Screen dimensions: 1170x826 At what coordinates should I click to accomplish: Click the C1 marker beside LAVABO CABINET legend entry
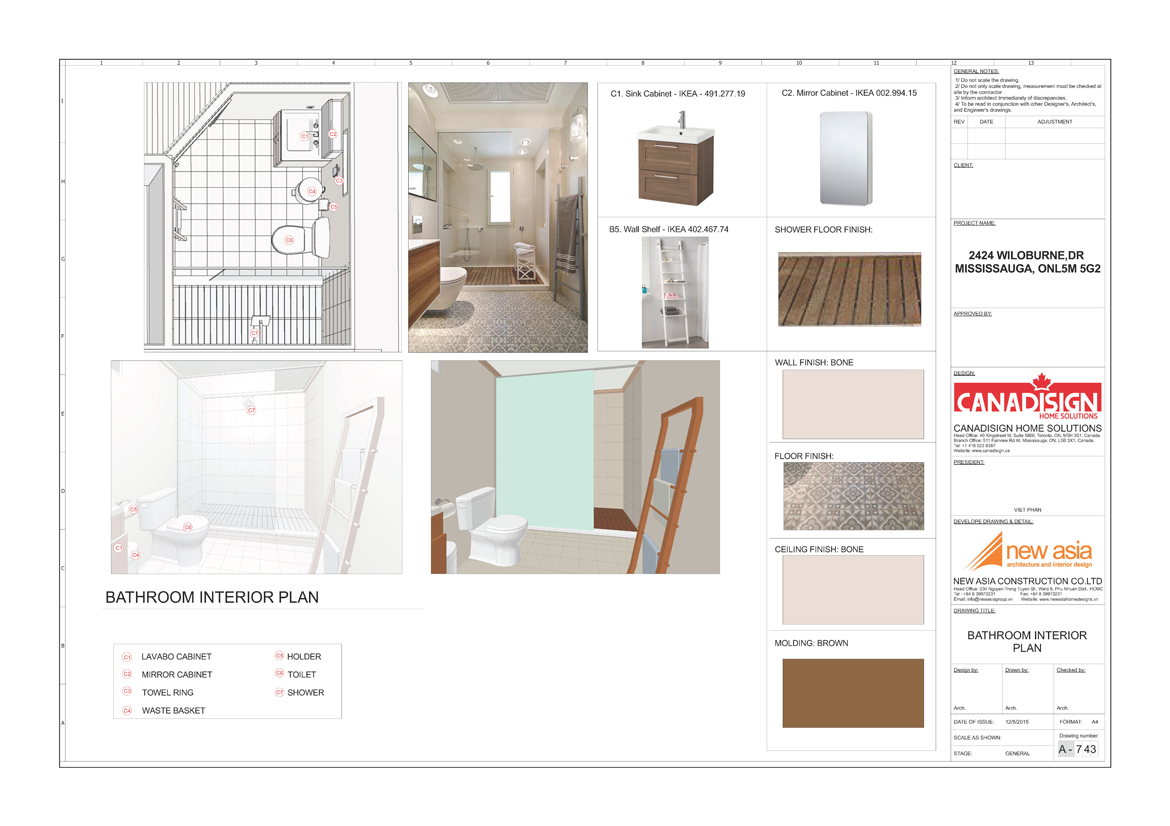pos(127,657)
